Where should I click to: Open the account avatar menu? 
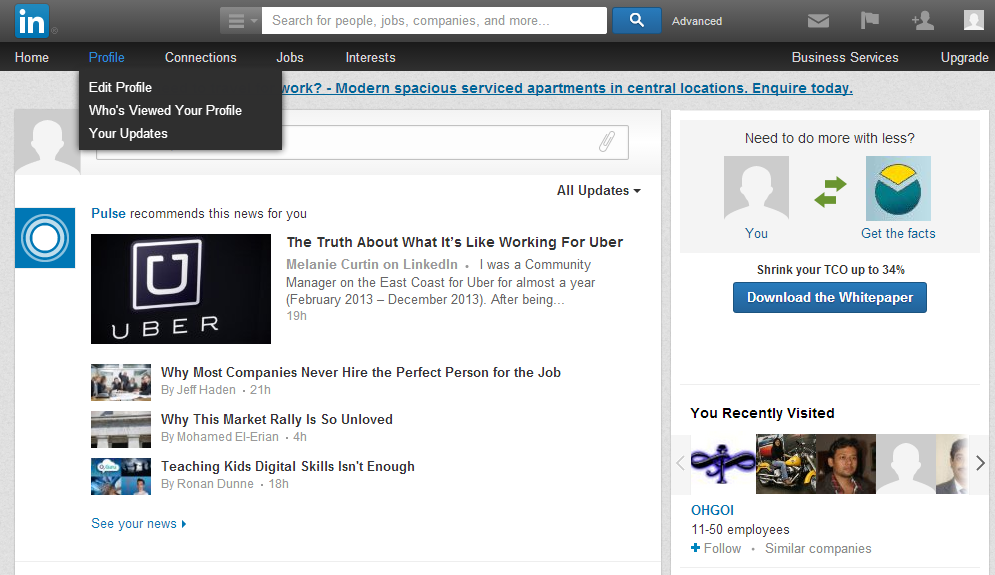point(974,20)
